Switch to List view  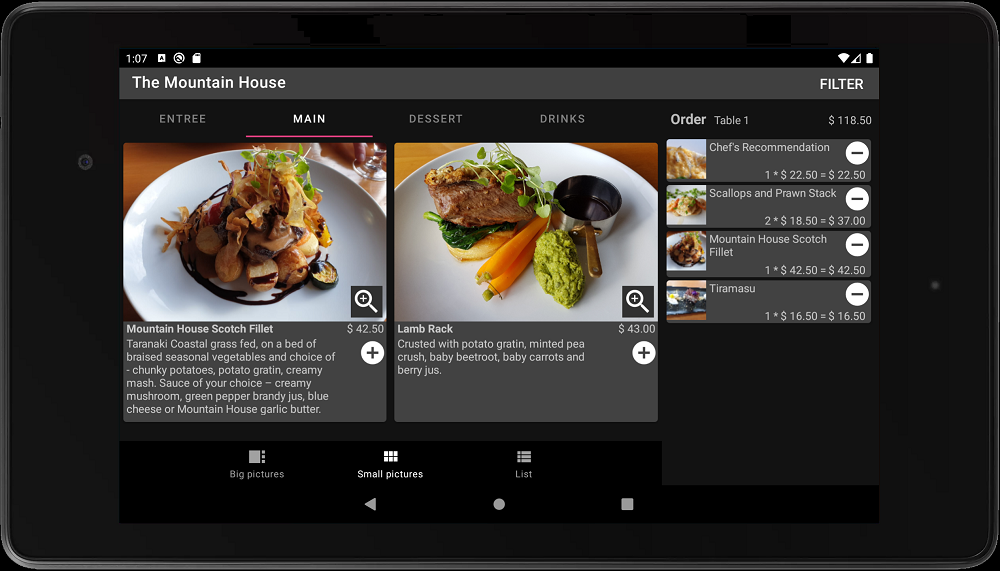(524, 464)
